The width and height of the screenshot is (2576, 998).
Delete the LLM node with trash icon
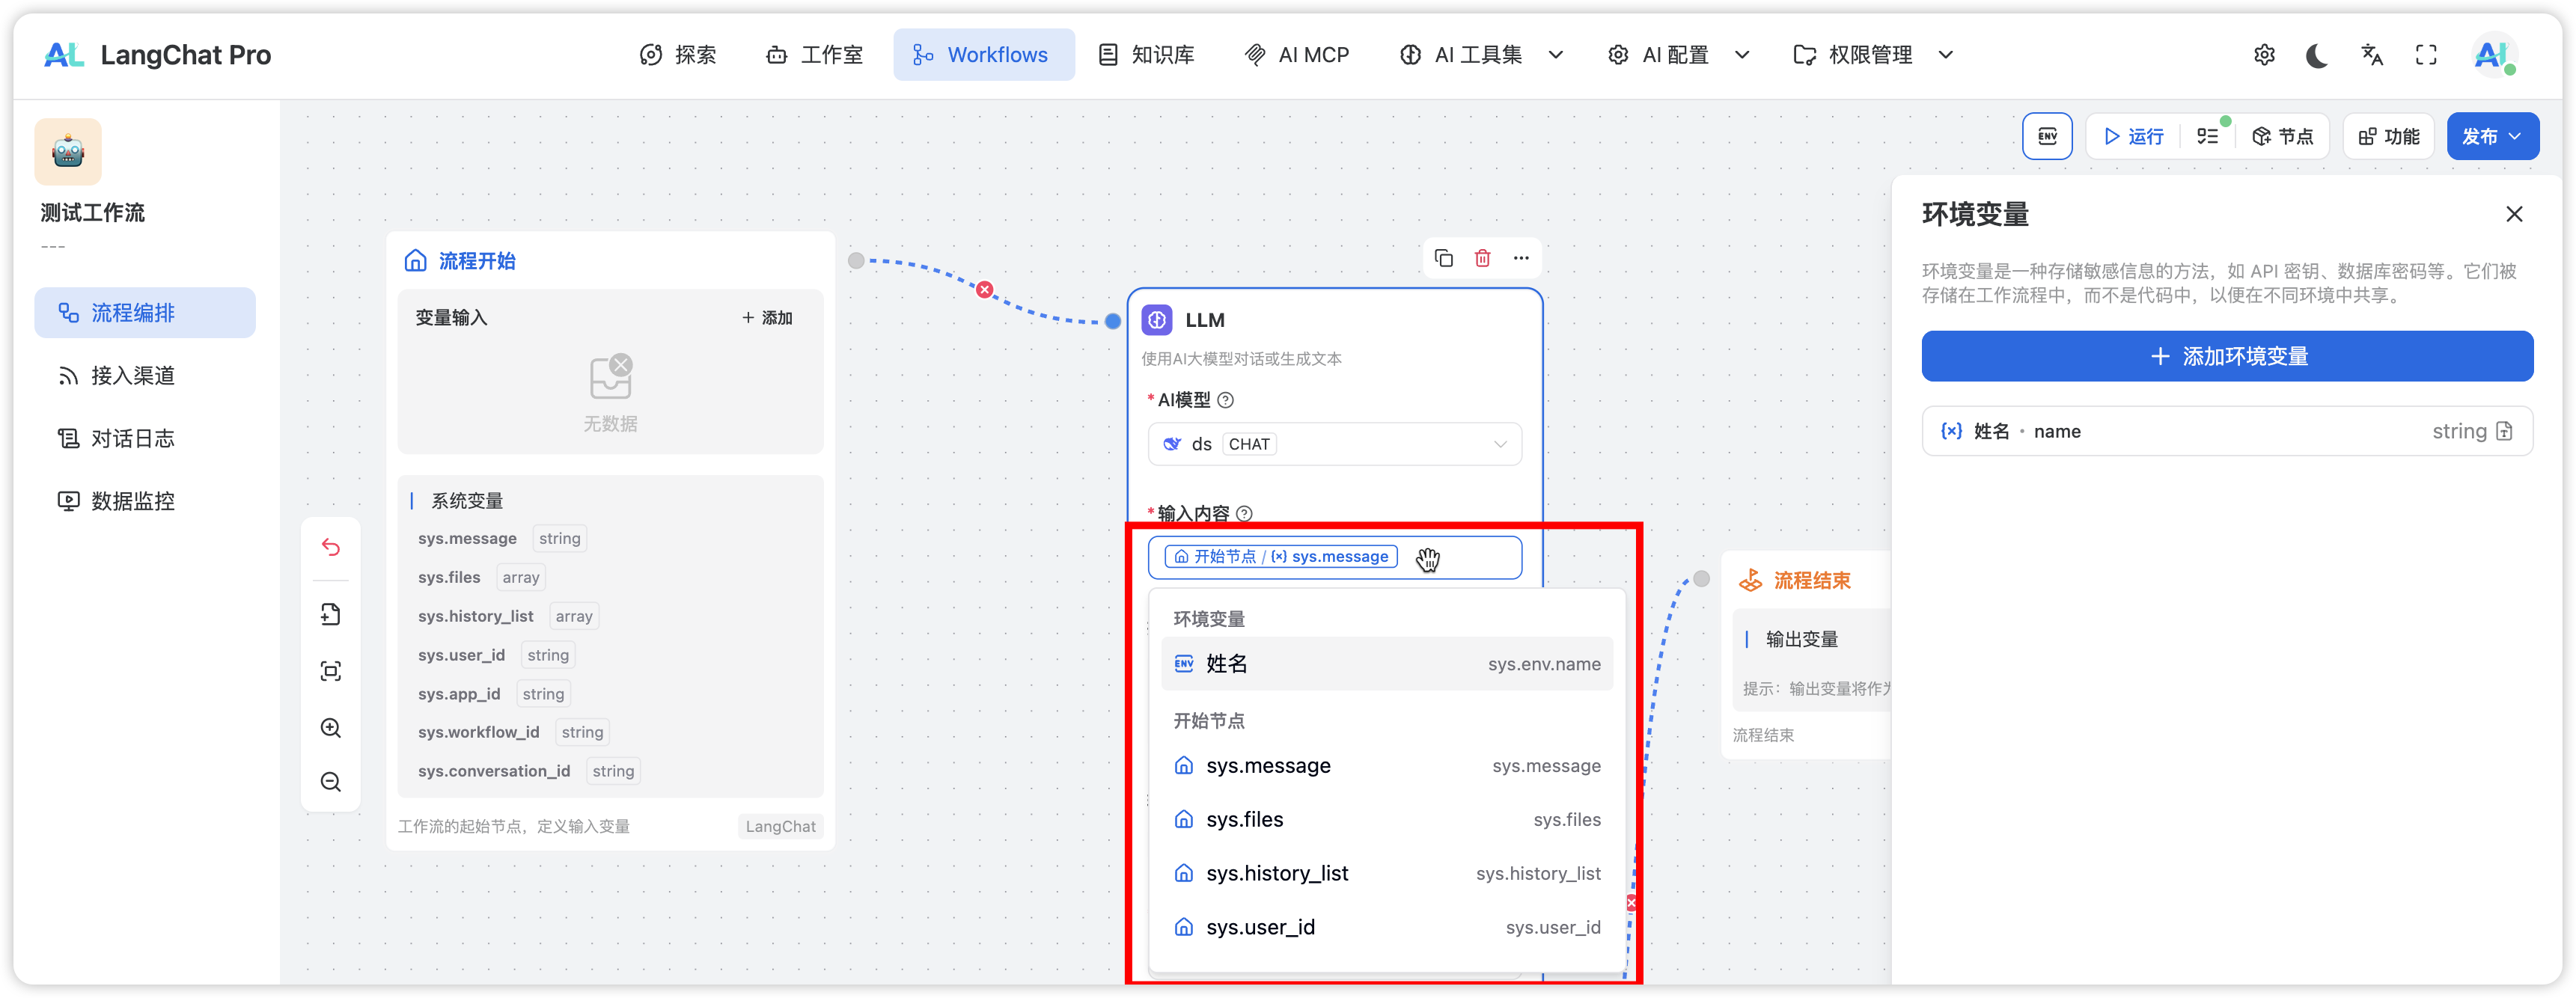click(x=1482, y=258)
